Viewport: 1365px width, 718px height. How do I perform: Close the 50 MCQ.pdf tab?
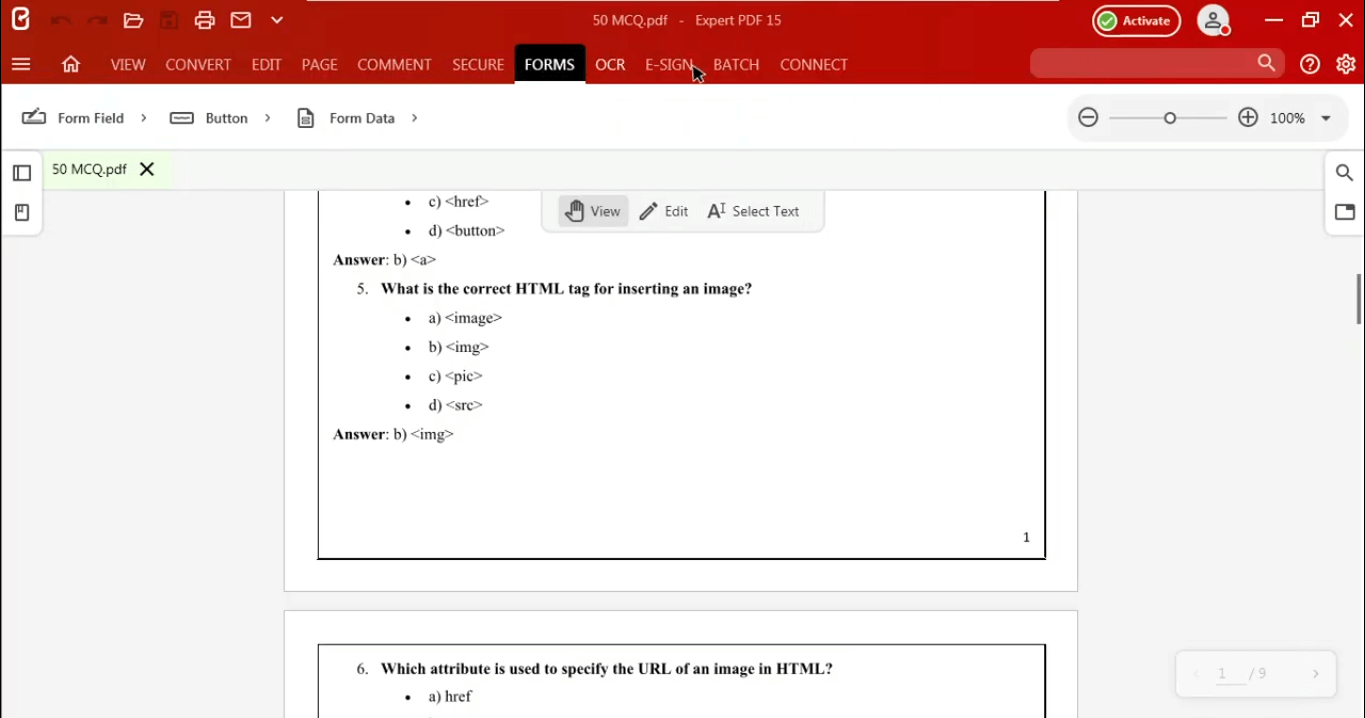click(x=147, y=169)
